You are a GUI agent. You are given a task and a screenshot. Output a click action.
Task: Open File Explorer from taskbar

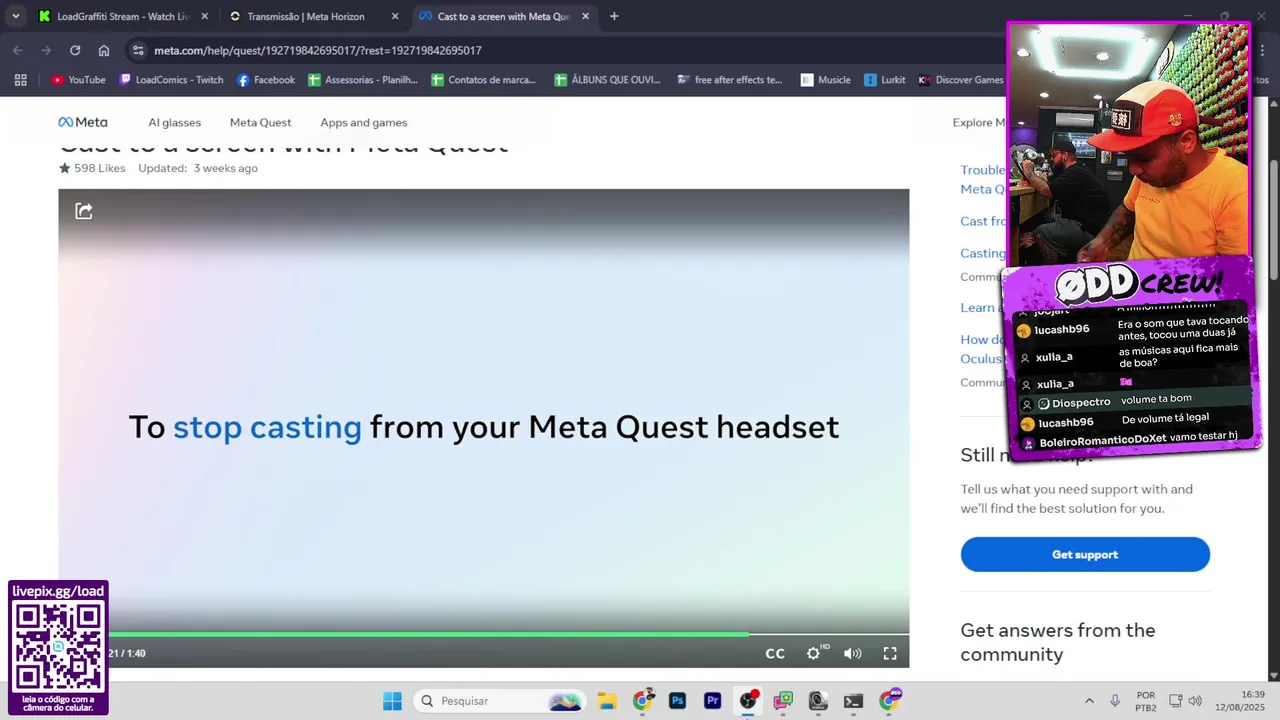click(x=607, y=701)
